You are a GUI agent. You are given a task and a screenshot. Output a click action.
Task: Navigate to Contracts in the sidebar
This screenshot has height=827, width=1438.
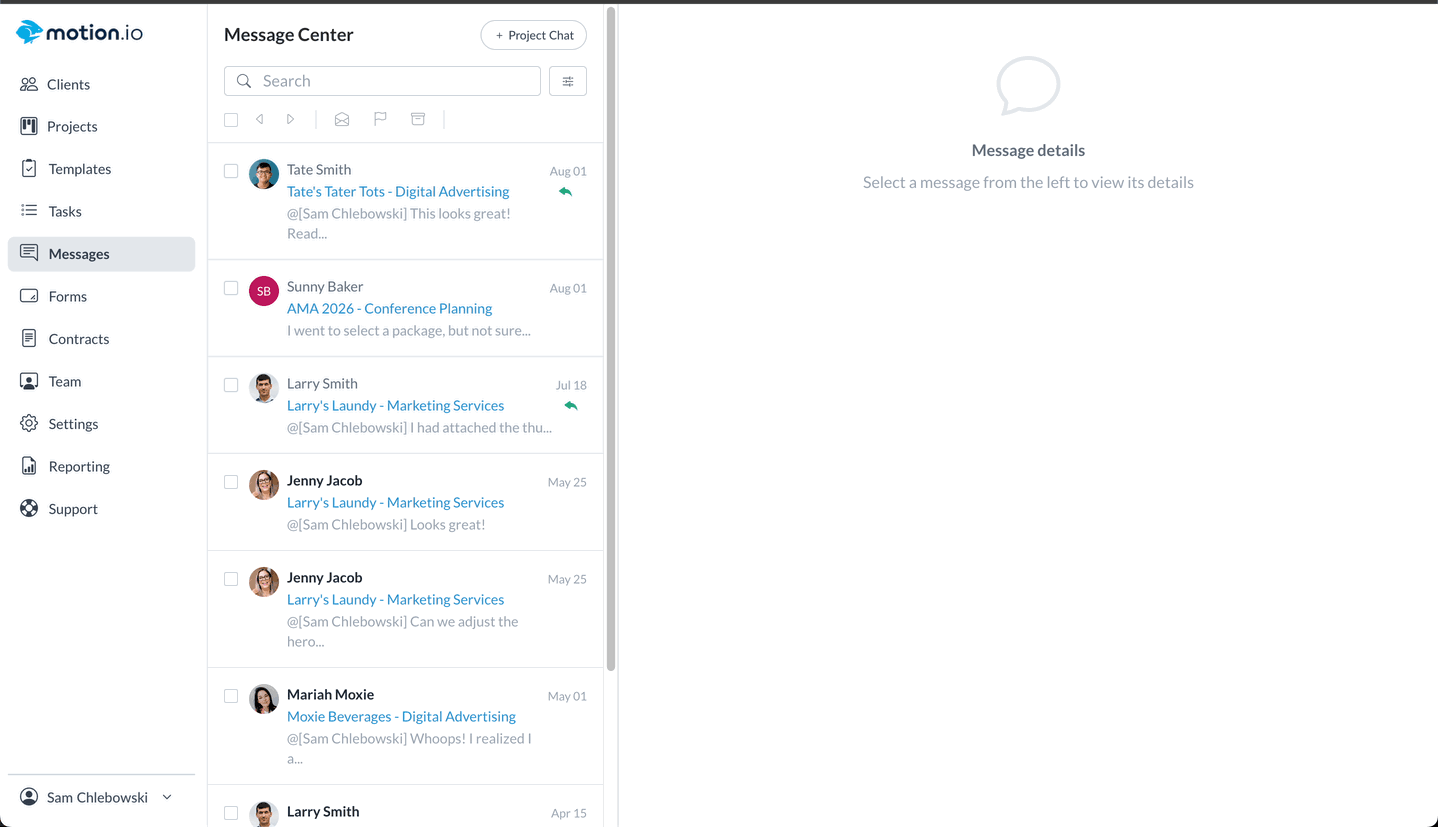click(78, 339)
